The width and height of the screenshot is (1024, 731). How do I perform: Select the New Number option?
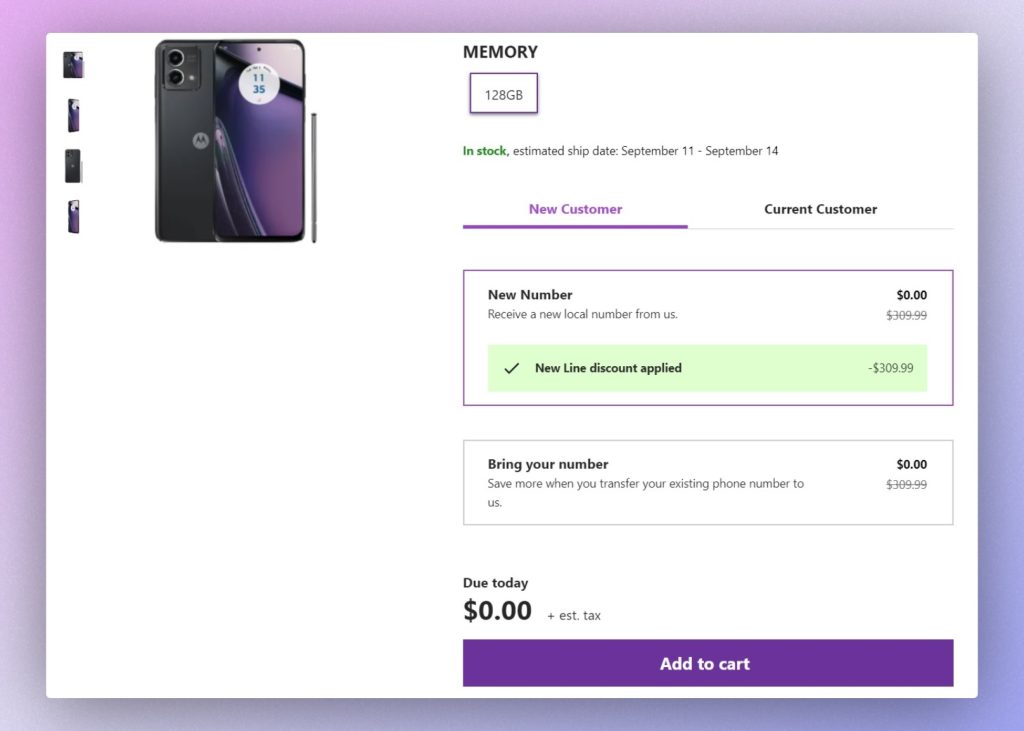(x=530, y=295)
